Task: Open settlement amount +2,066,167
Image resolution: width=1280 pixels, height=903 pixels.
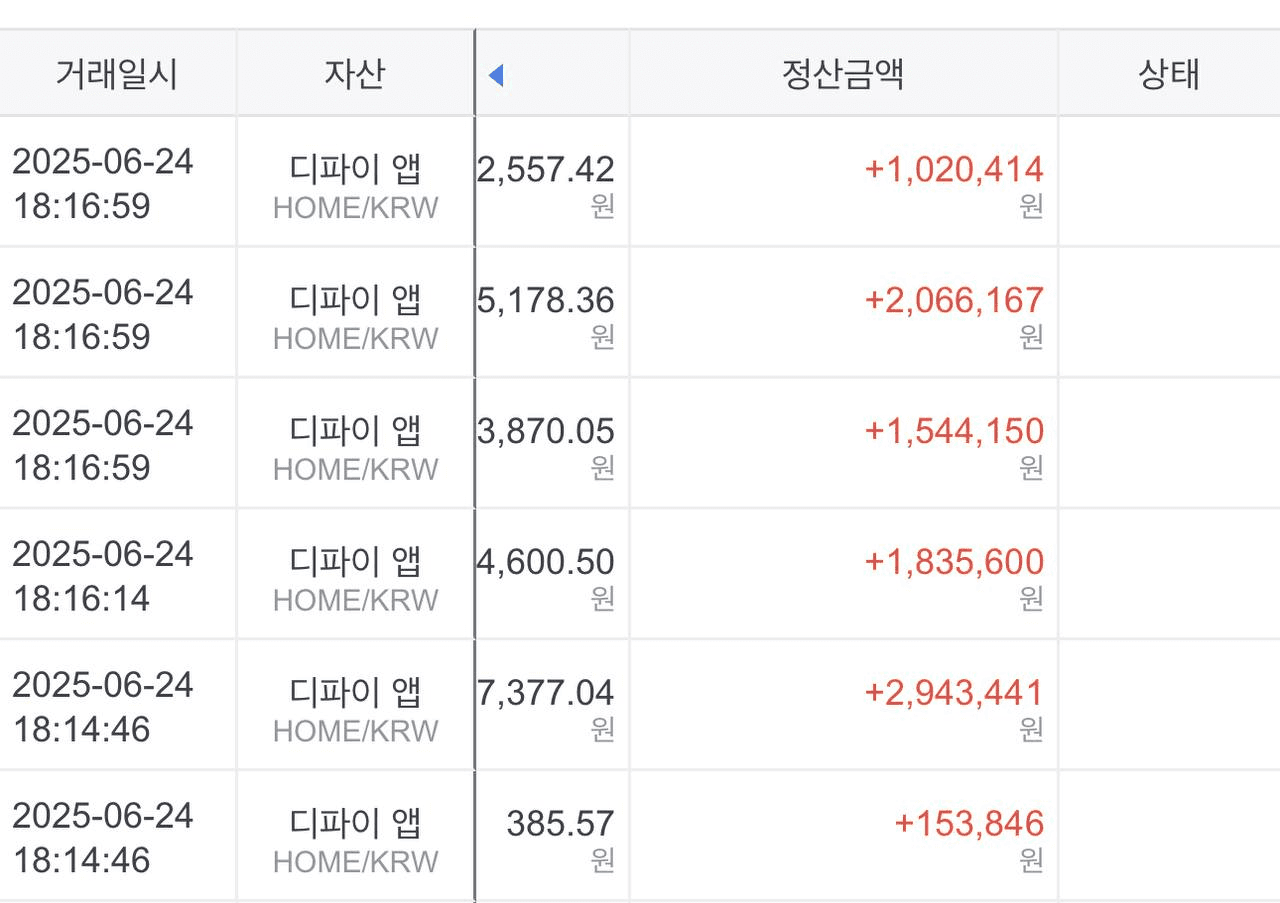Action: (x=954, y=300)
